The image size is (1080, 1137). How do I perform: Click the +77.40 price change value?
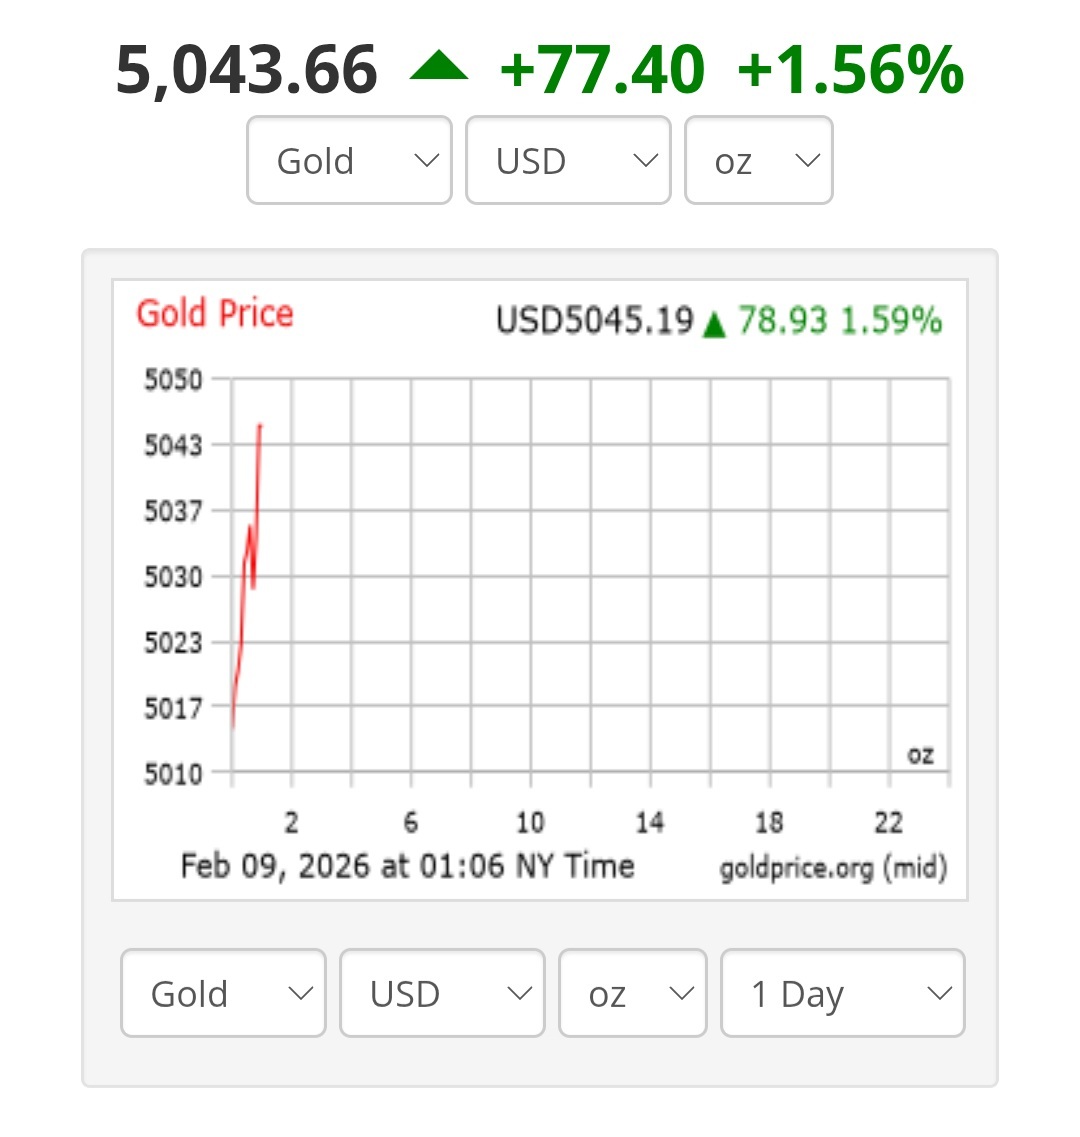click(602, 70)
